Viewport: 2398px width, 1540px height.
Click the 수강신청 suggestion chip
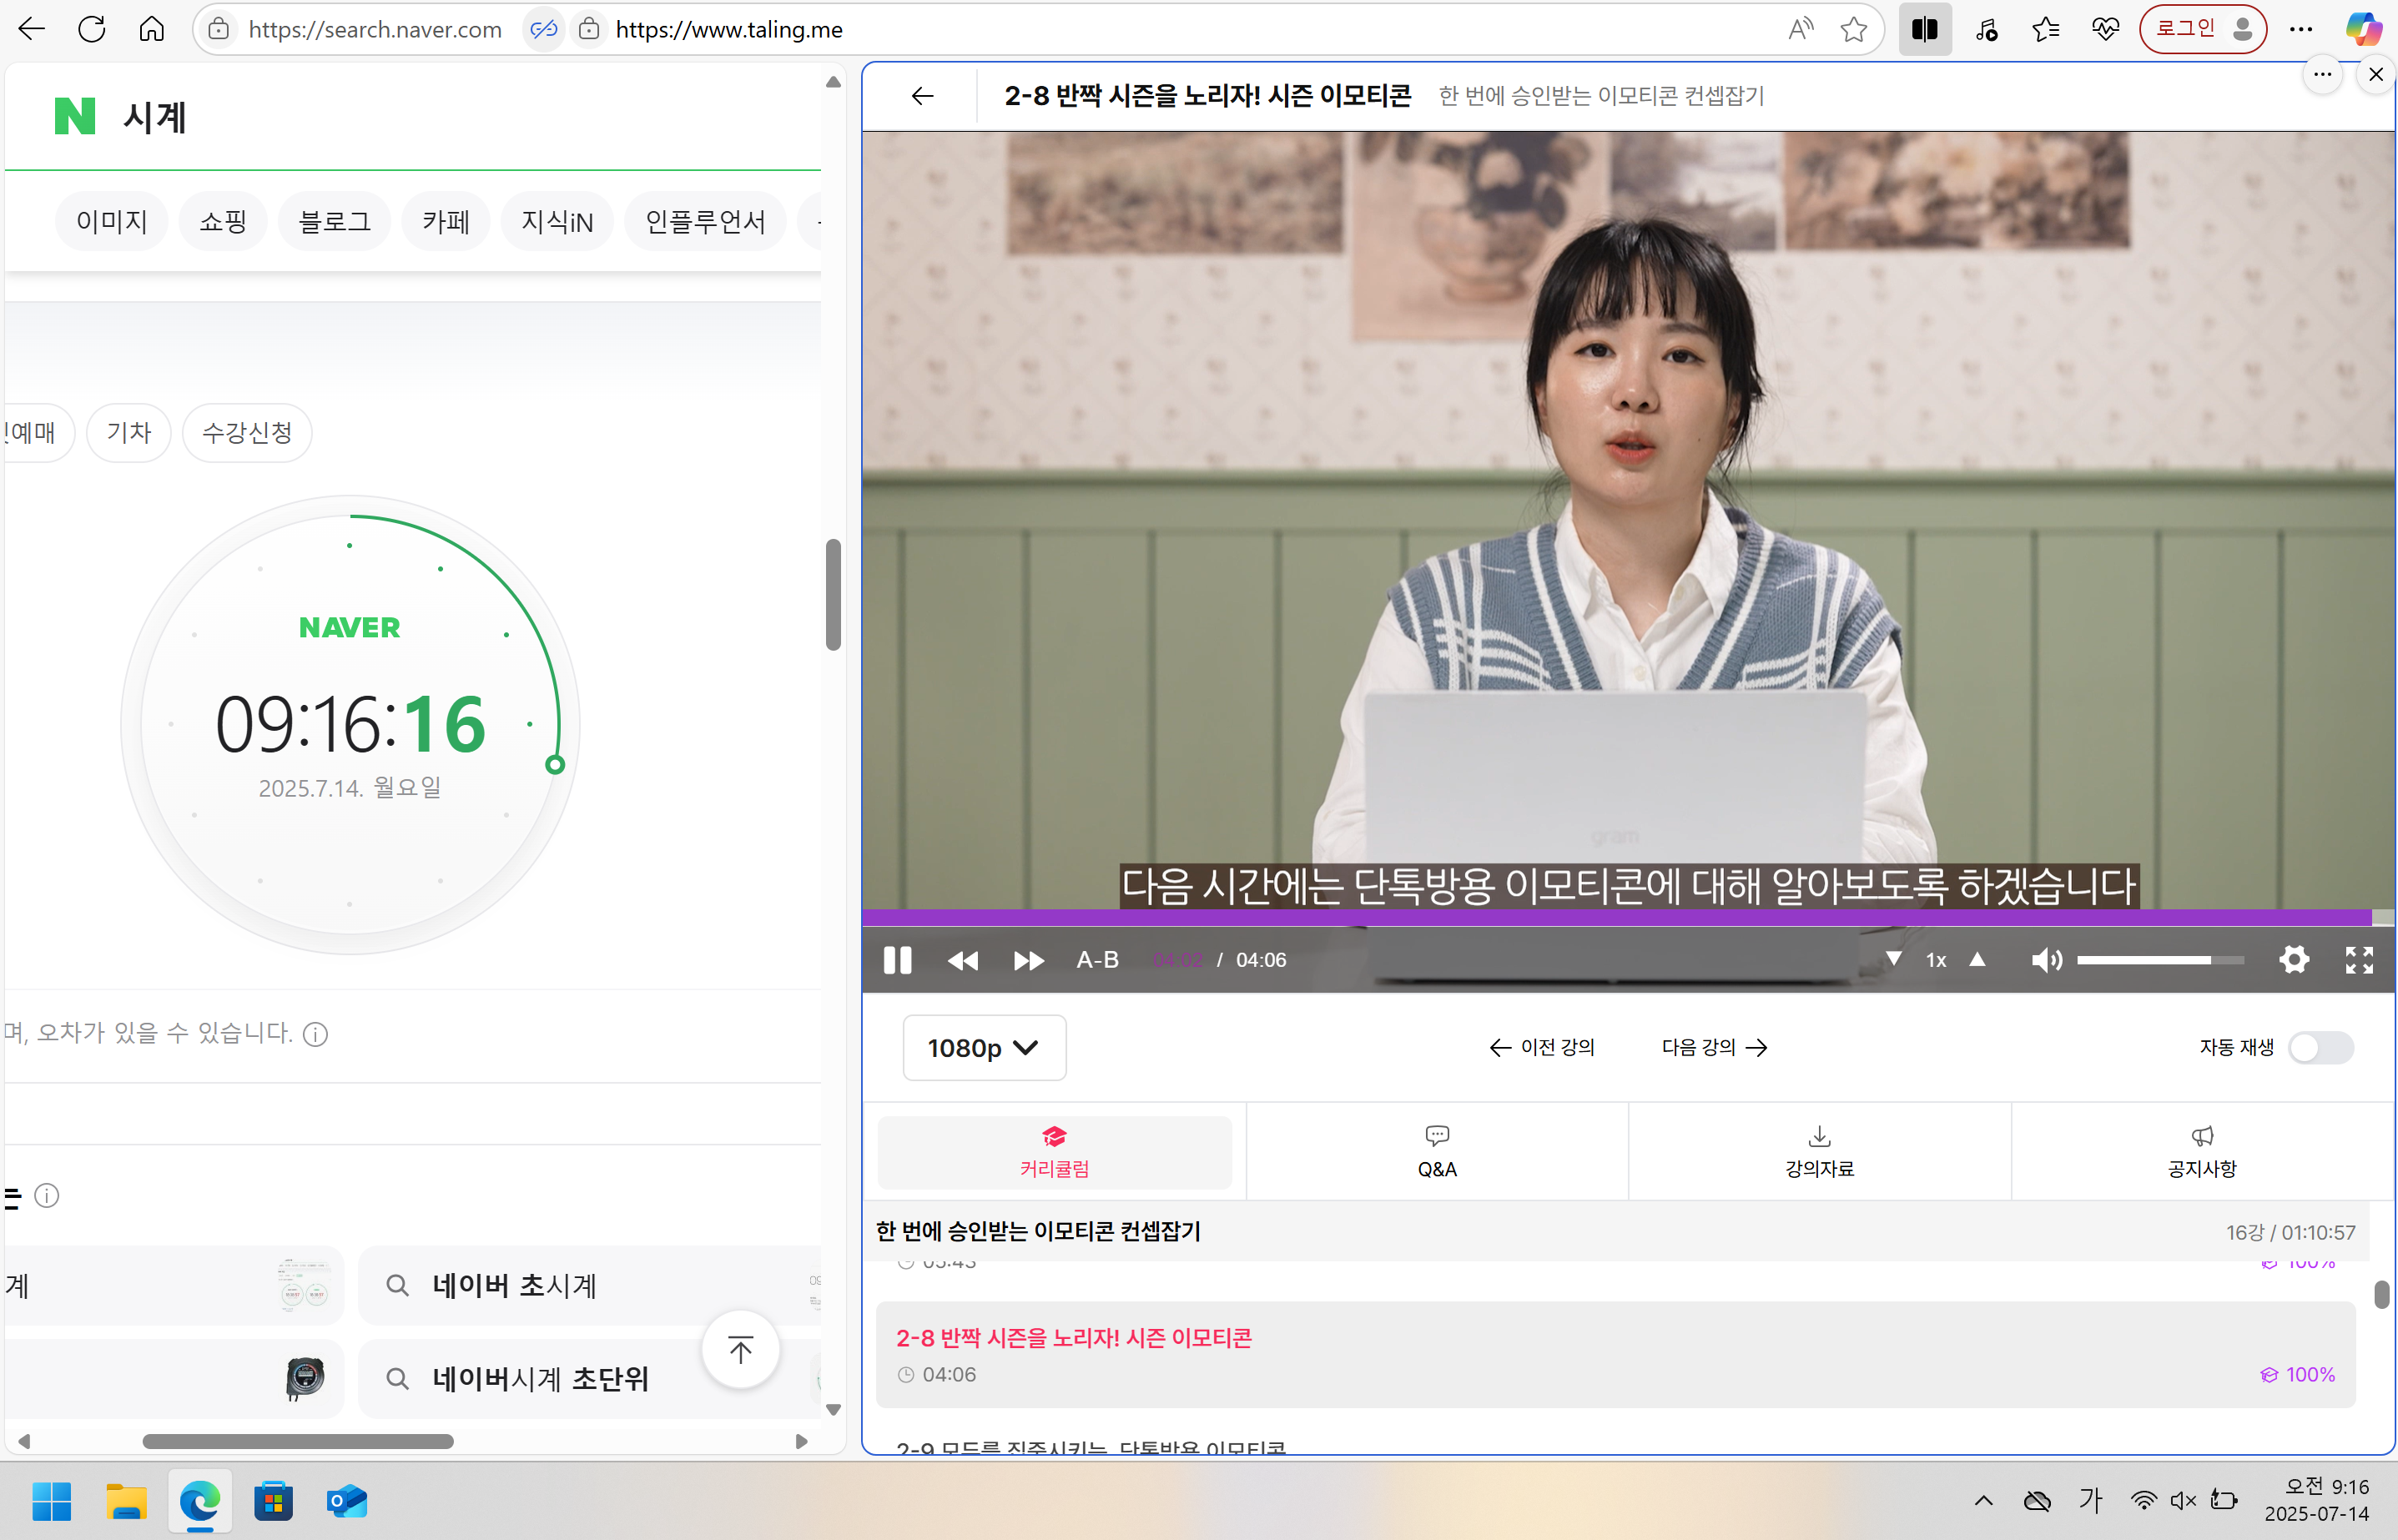247,433
